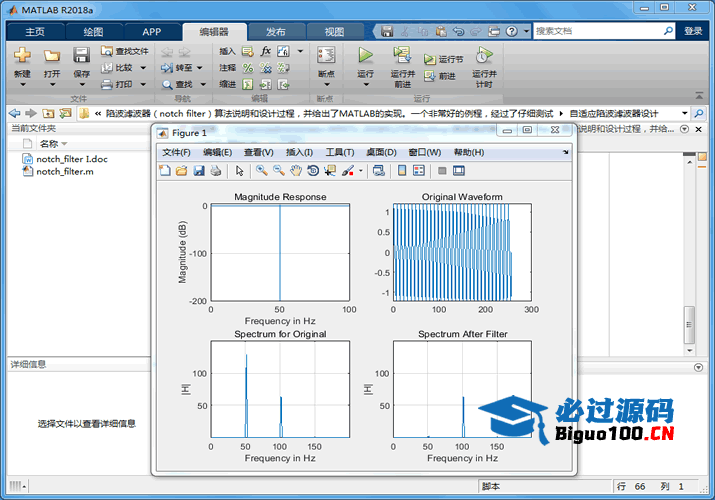Image resolution: width=715 pixels, height=500 pixels.
Task: Click the Advance (前进) button in ribbon
Action: coord(440,76)
